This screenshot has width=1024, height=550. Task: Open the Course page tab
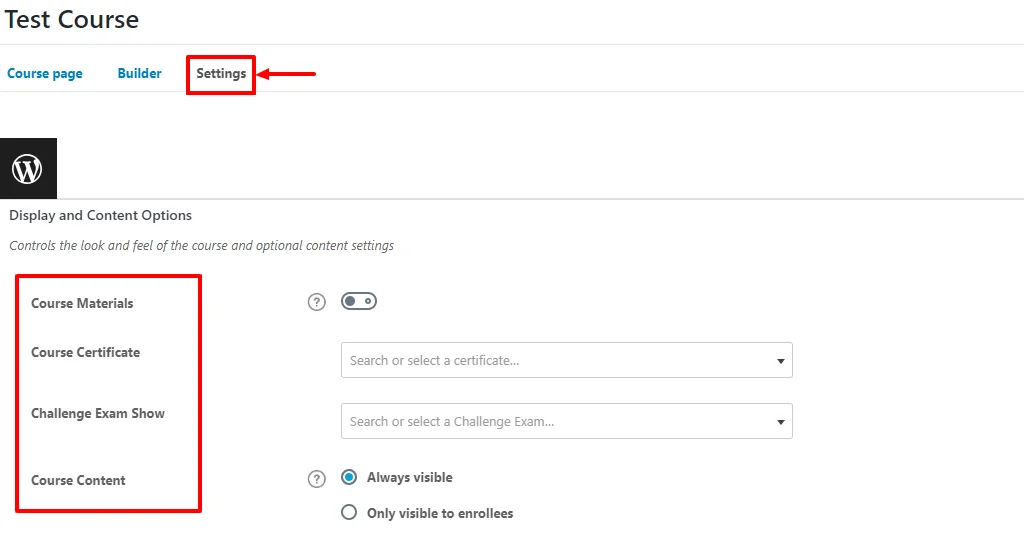pyautogui.click(x=45, y=73)
